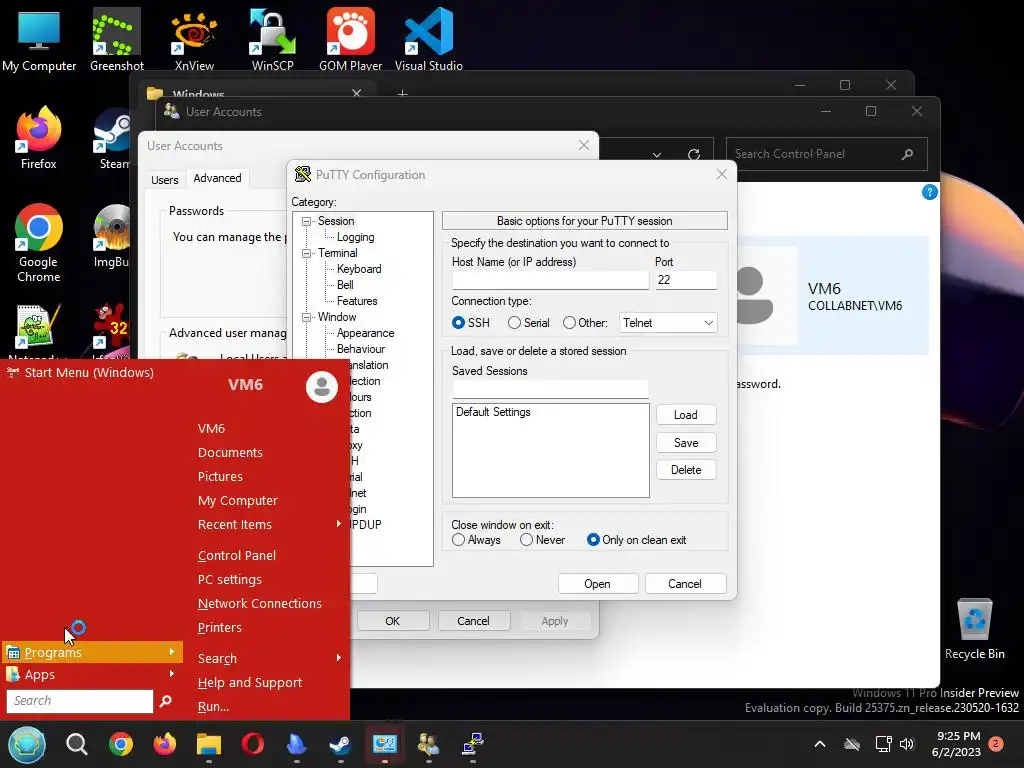Open GOM Player desktop shortcut
The width and height of the screenshot is (1024, 768).
click(x=351, y=39)
